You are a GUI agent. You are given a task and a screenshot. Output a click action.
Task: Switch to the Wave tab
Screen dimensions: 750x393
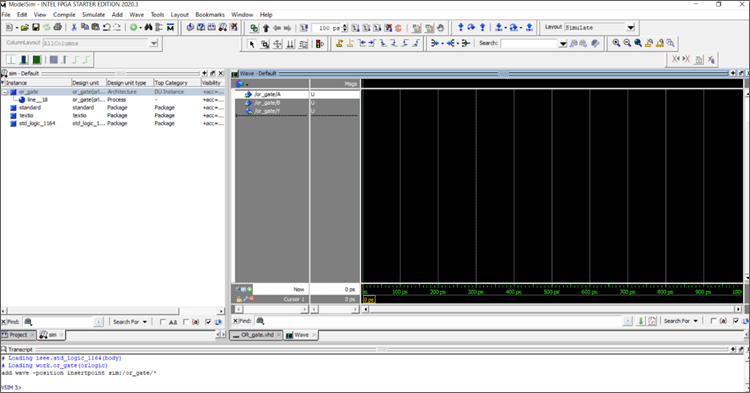(301, 335)
